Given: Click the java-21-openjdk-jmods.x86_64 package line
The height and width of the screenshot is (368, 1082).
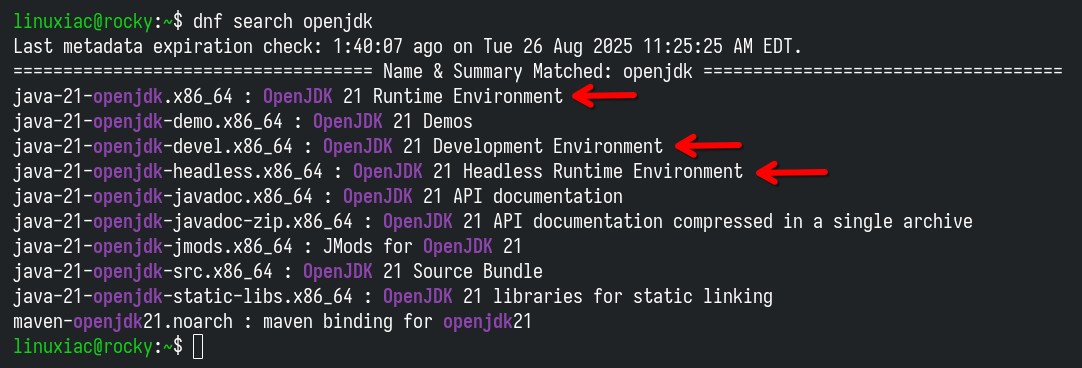Looking at the screenshot, I should tap(268, 246).
